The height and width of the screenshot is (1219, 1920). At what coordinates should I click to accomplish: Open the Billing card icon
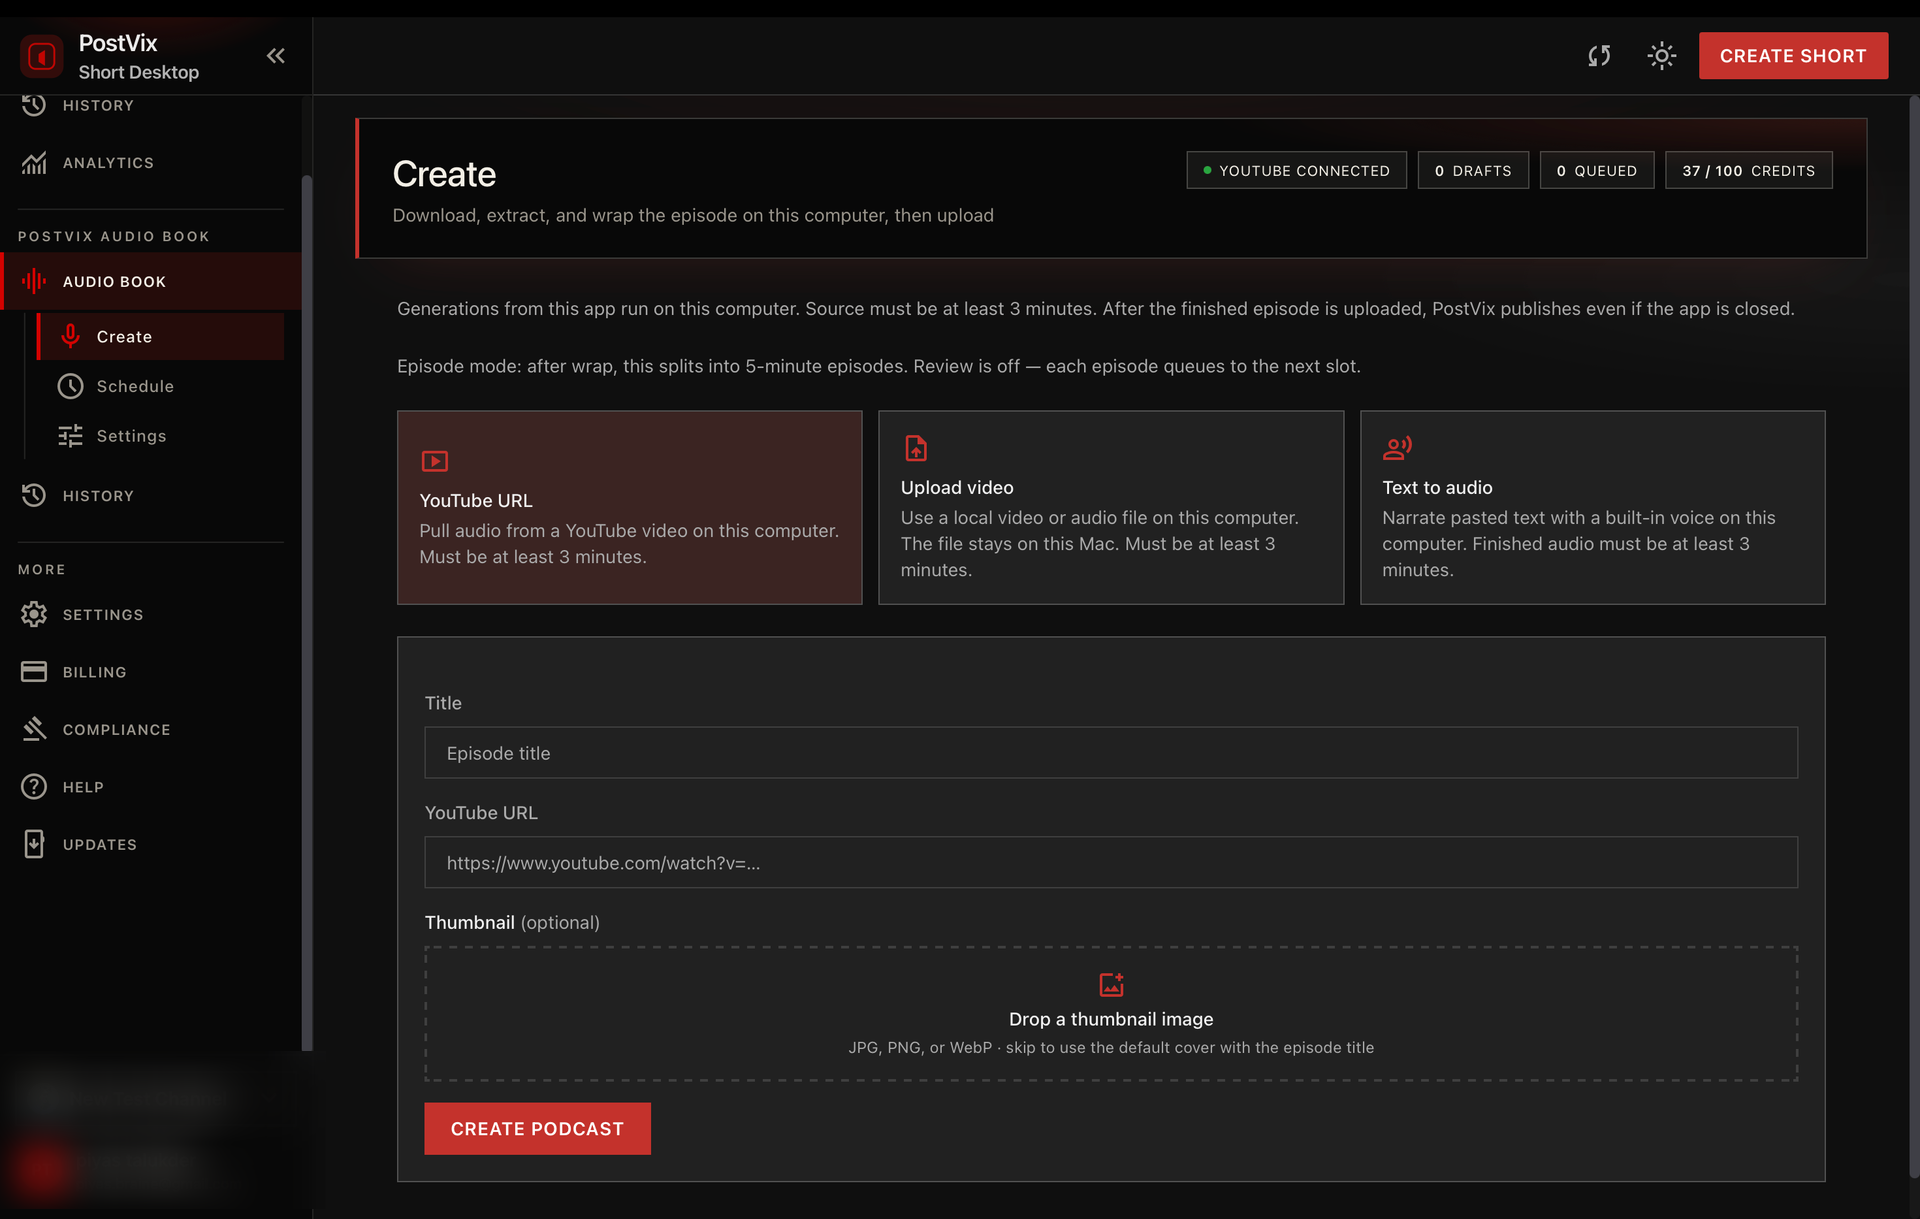click(34, 672)
